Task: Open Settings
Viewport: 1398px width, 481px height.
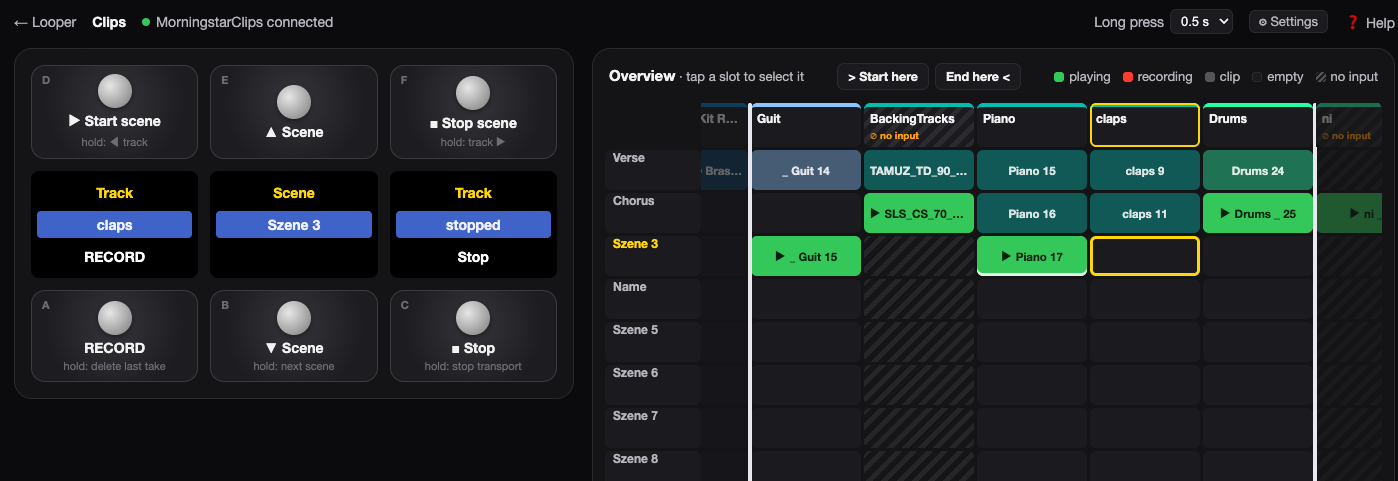Action: tap(1288, 21)
